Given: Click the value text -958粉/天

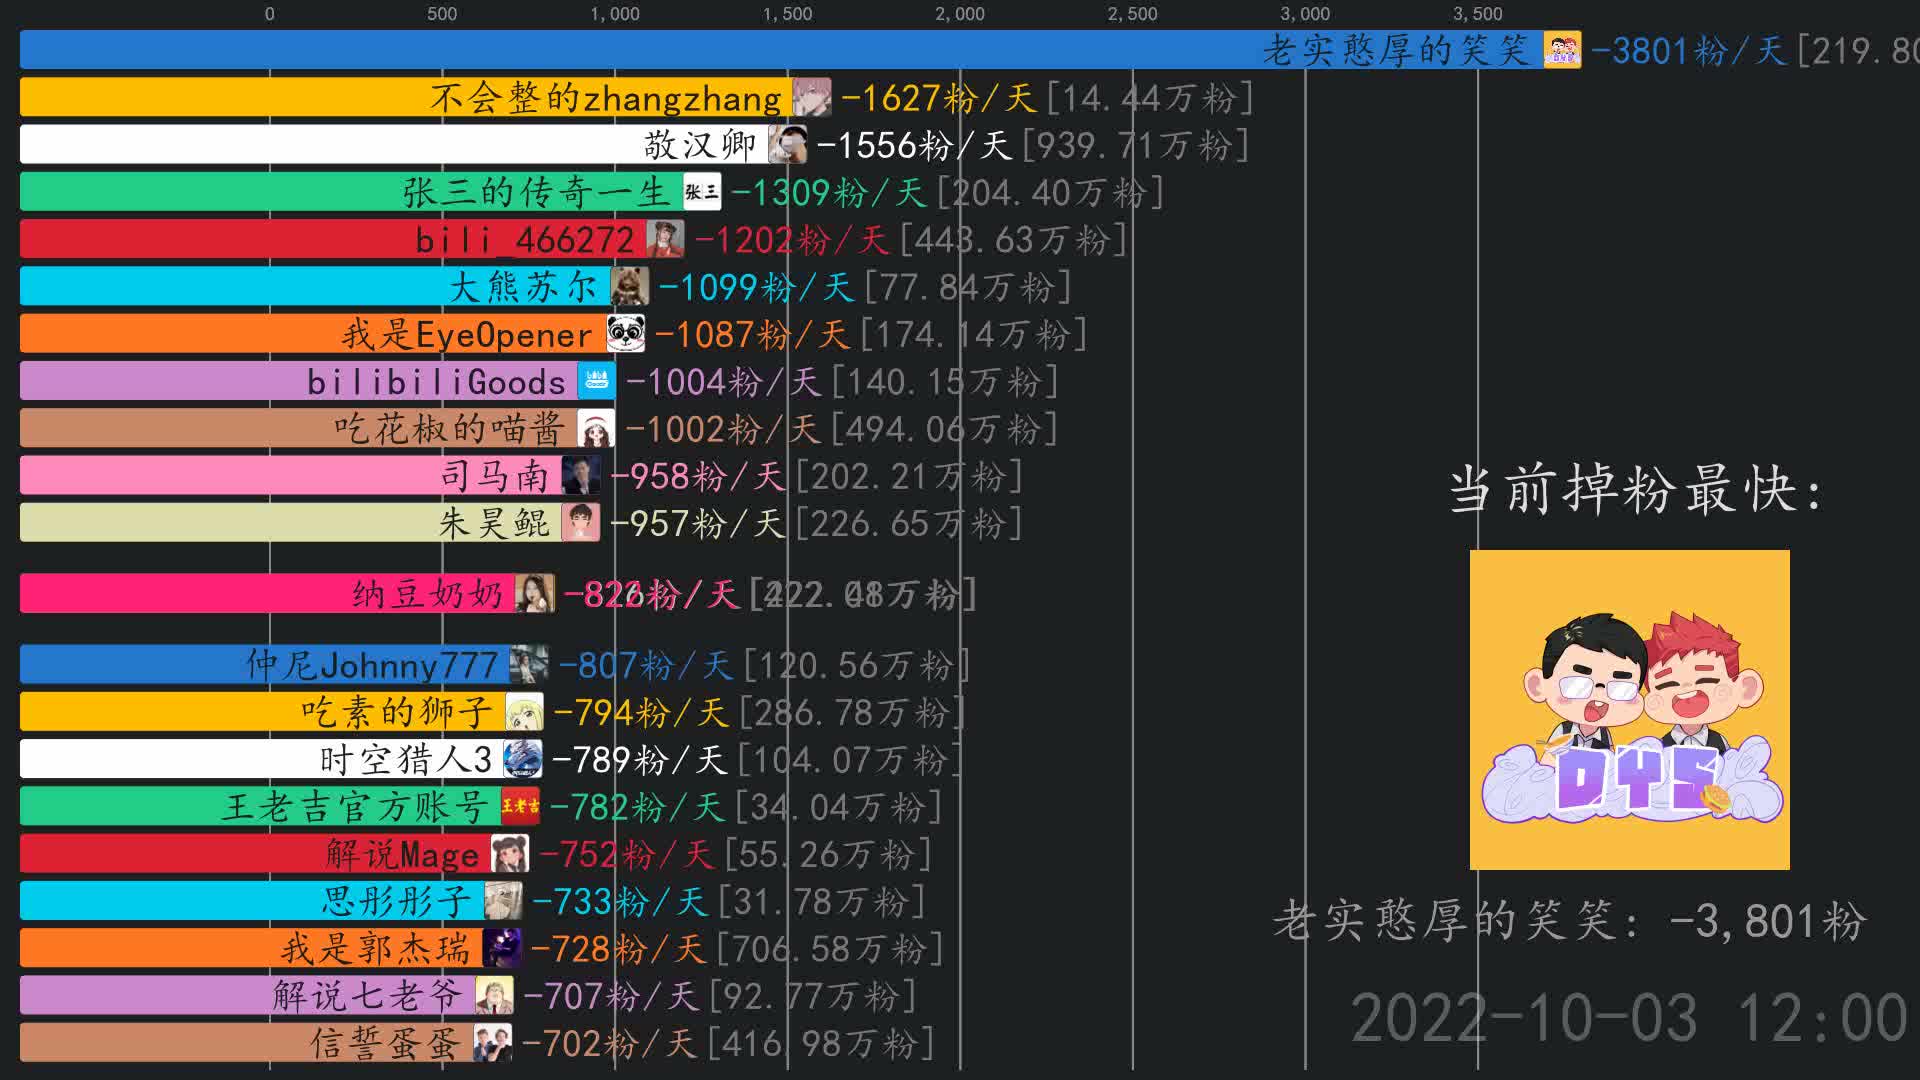Looking at the screenshot, I should click(698, 476).
